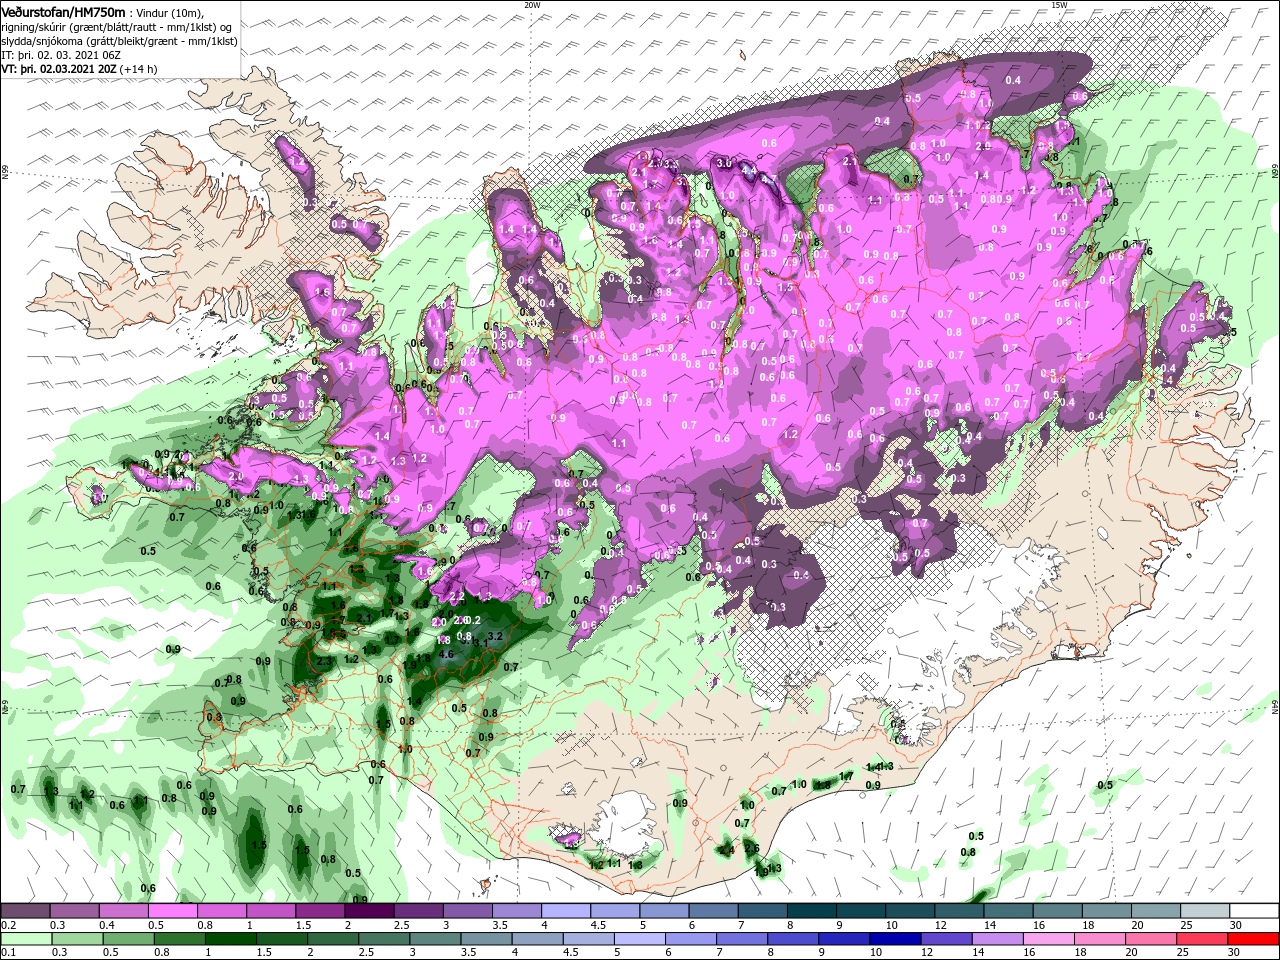Viewport: 1280px width, 960px height.
Task: Pick the light grey snow swatch from 25 to 30
Action: 1205,911
